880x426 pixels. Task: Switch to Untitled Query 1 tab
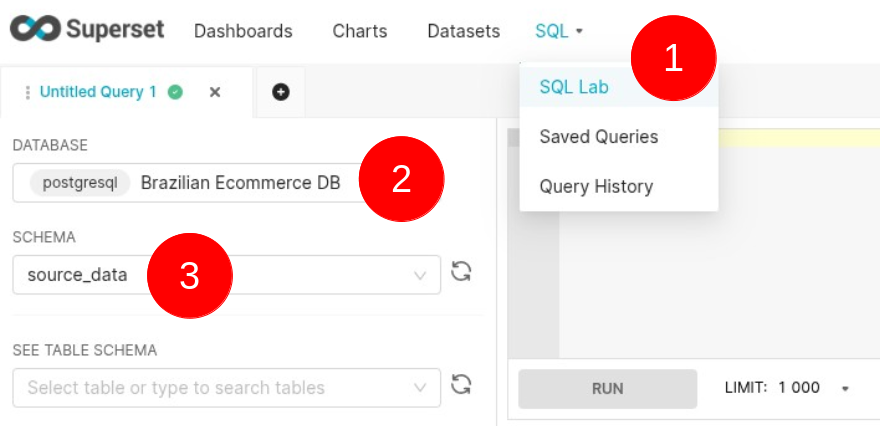tap(98, 92)
